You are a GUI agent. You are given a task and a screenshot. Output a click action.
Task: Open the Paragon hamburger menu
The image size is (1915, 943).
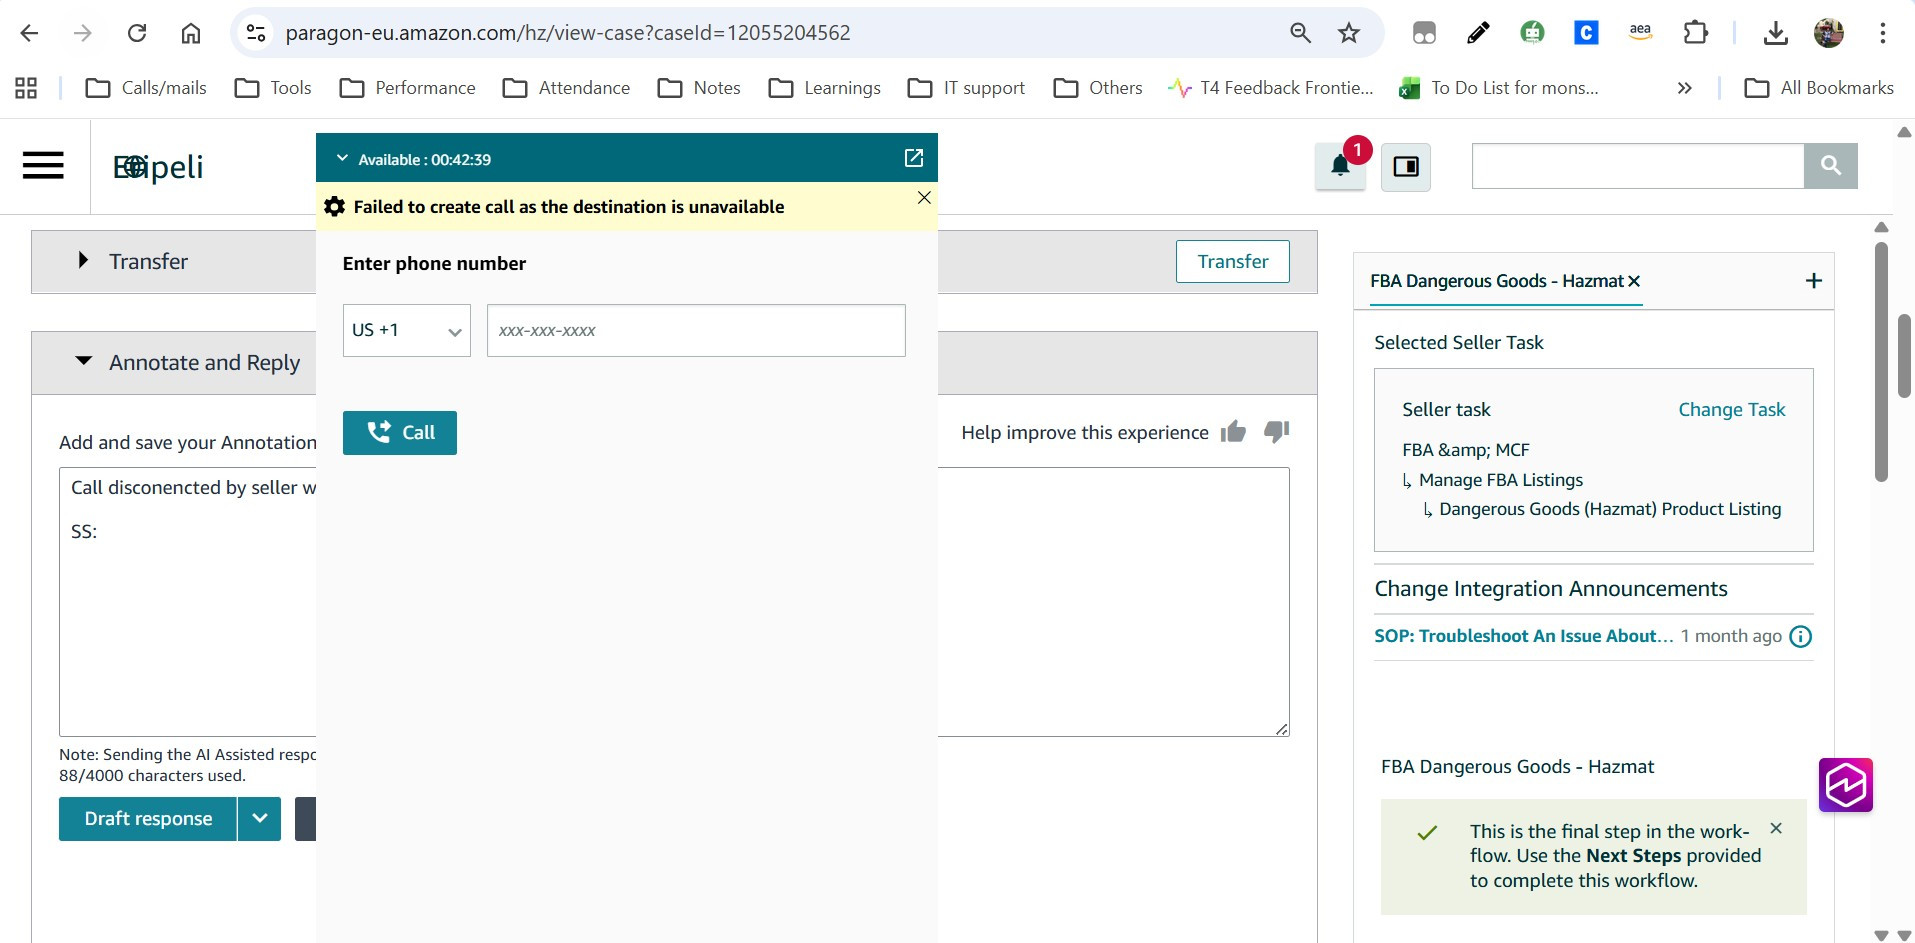tap(43, 165)
